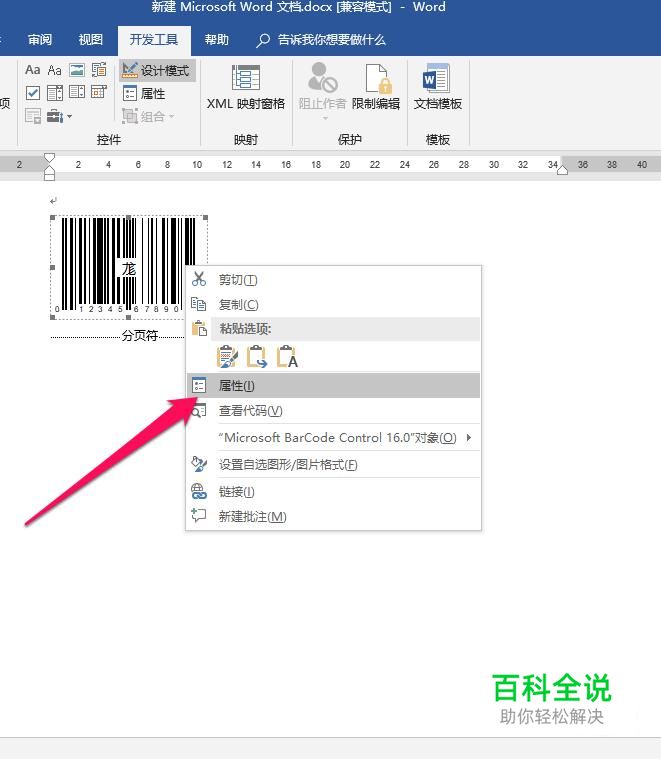661x760 pixels.
Task: Insert Drop-Down List content control
Action: (77, 92)
